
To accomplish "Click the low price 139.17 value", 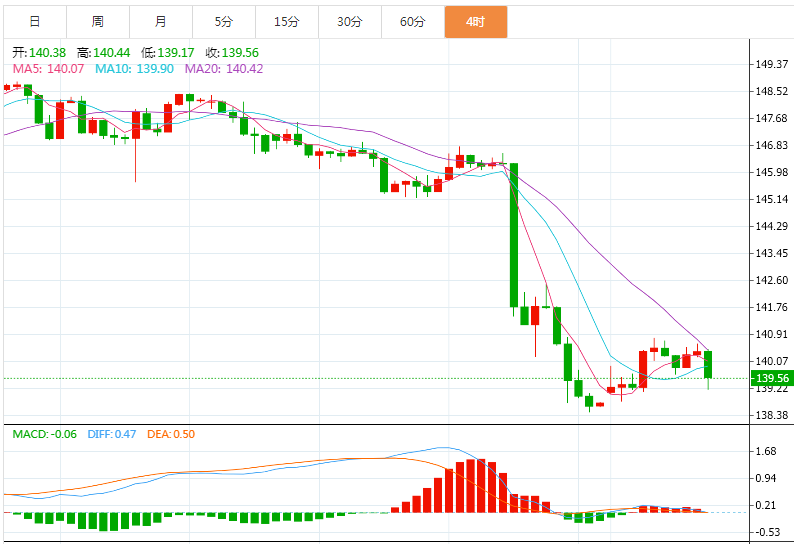I will coord(176,53).
